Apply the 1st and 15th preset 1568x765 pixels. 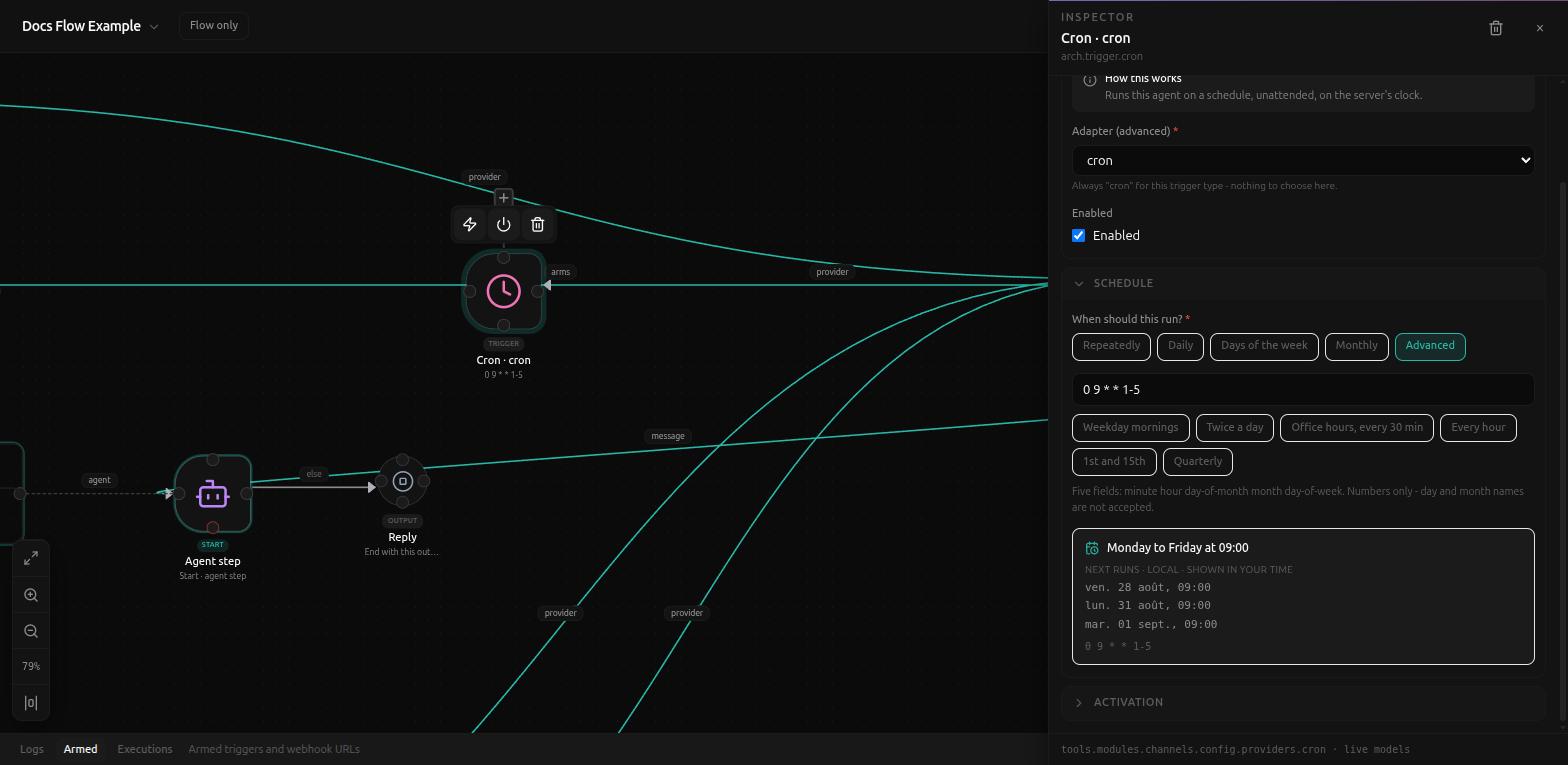tap(1114, 462)
